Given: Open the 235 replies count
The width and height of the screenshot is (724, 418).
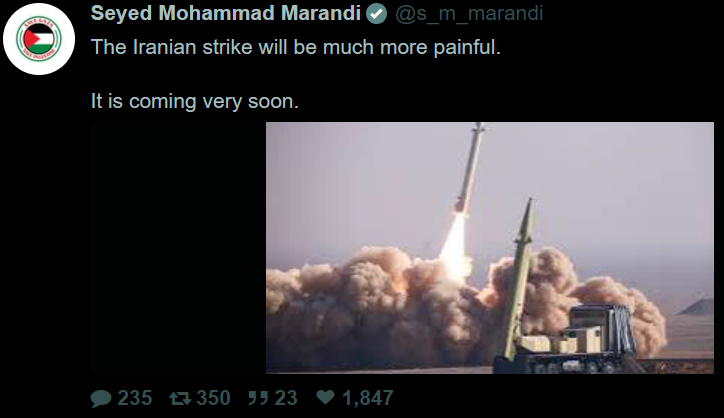Looking at the screenshot, I should click(134, 398).
